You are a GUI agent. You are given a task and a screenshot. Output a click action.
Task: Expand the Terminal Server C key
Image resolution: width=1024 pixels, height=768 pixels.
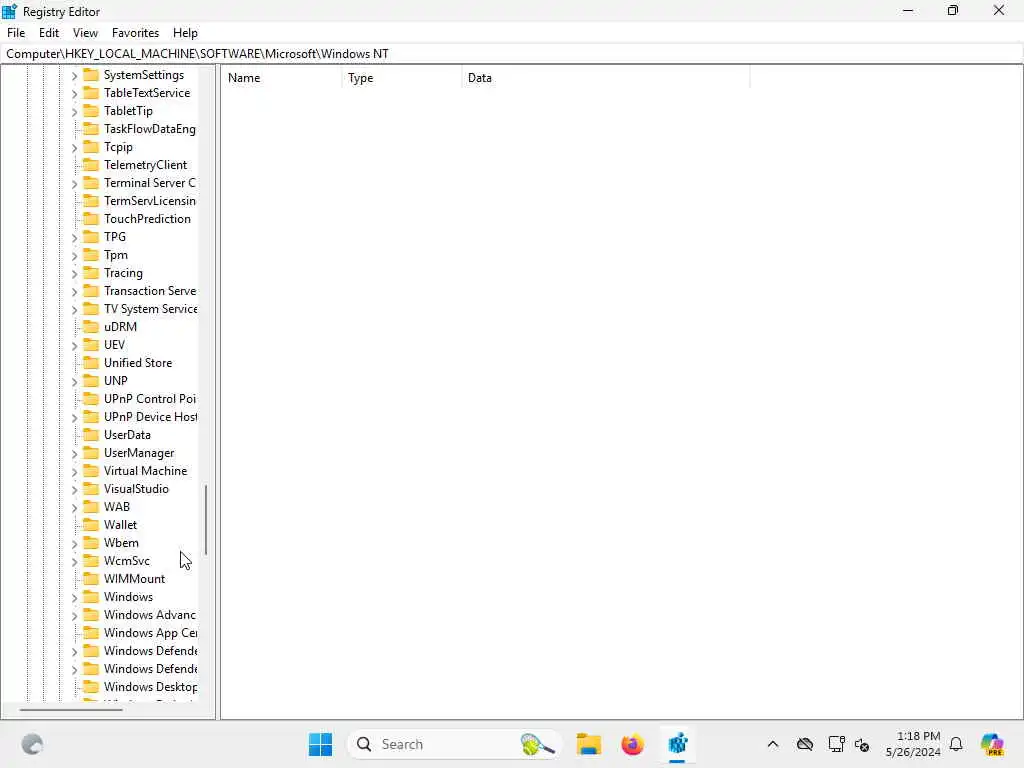[x=74, y=184]
